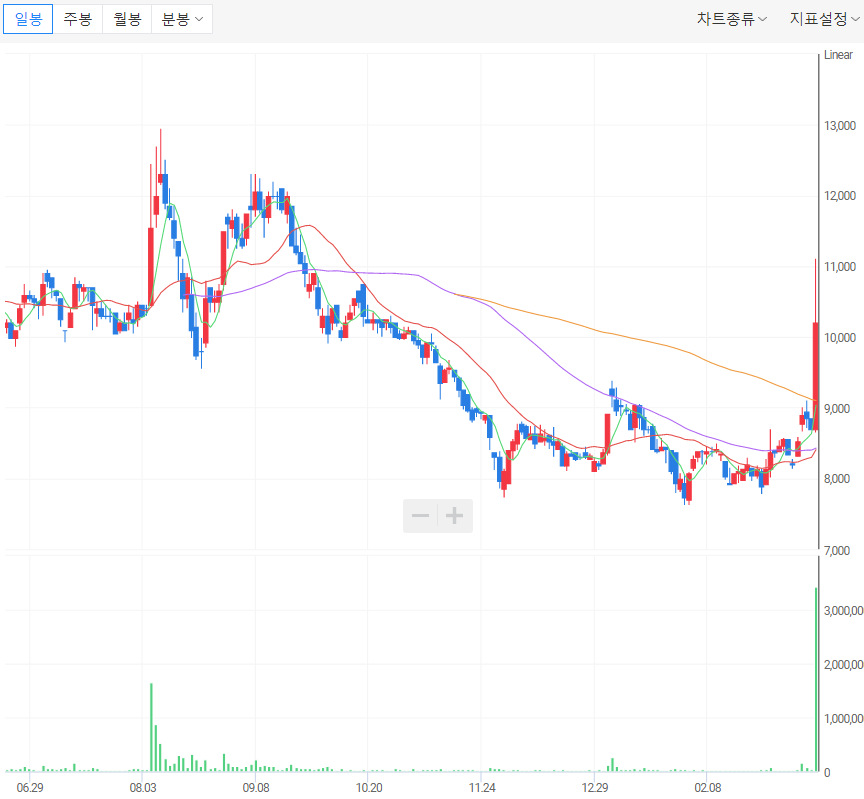This screenshot has width=864, height=799.
Task: Click the 8,000 price axis label
Action: tap(837, 479)
